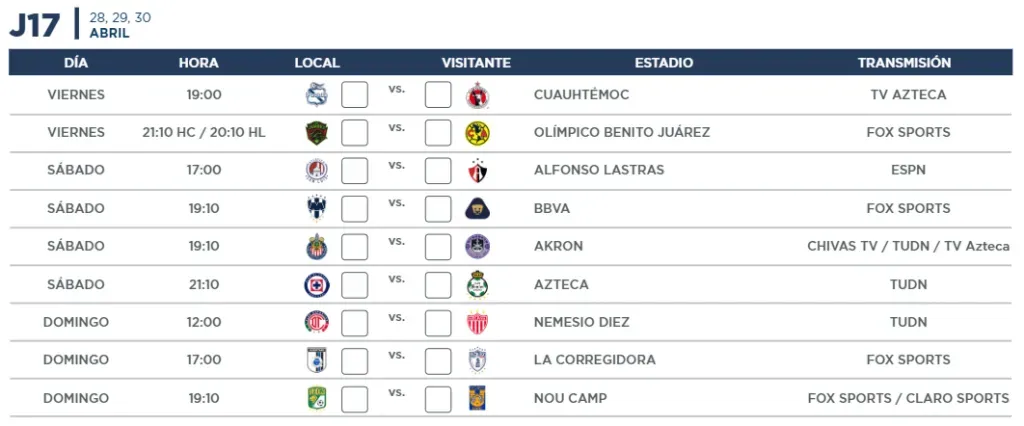Click local score box for Cuauhtémoc match

coord(355,95)
